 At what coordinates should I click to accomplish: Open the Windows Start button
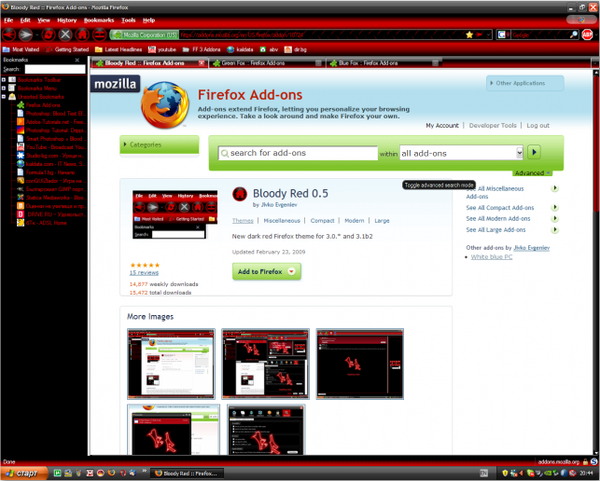[x=24, y=473]
